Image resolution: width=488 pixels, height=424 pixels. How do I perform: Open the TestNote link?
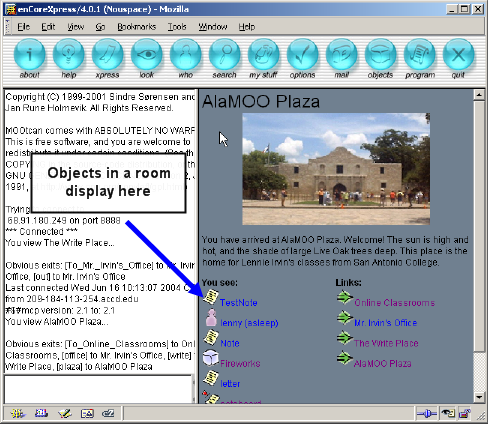tap(239, 303)
